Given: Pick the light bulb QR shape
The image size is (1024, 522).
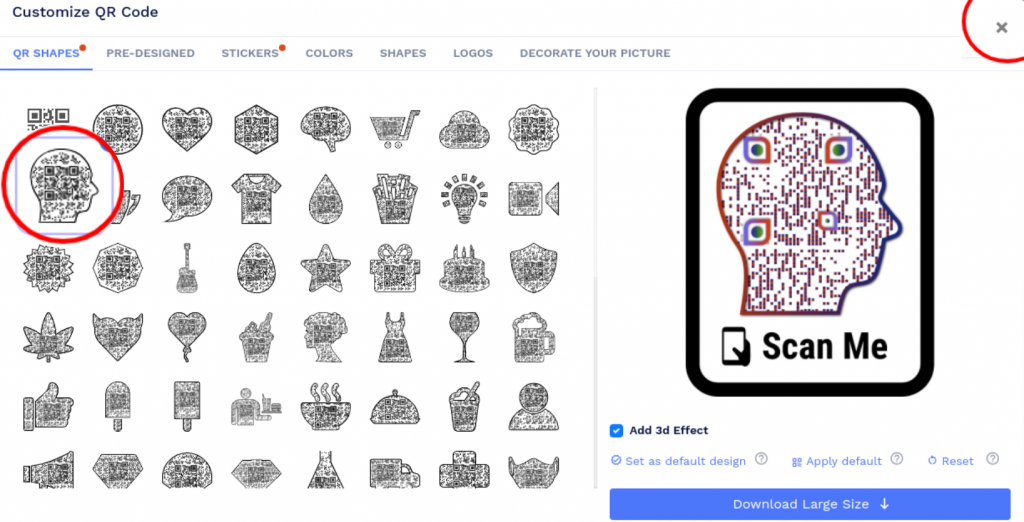Looking at the screenshot, I should coord(464,199).
